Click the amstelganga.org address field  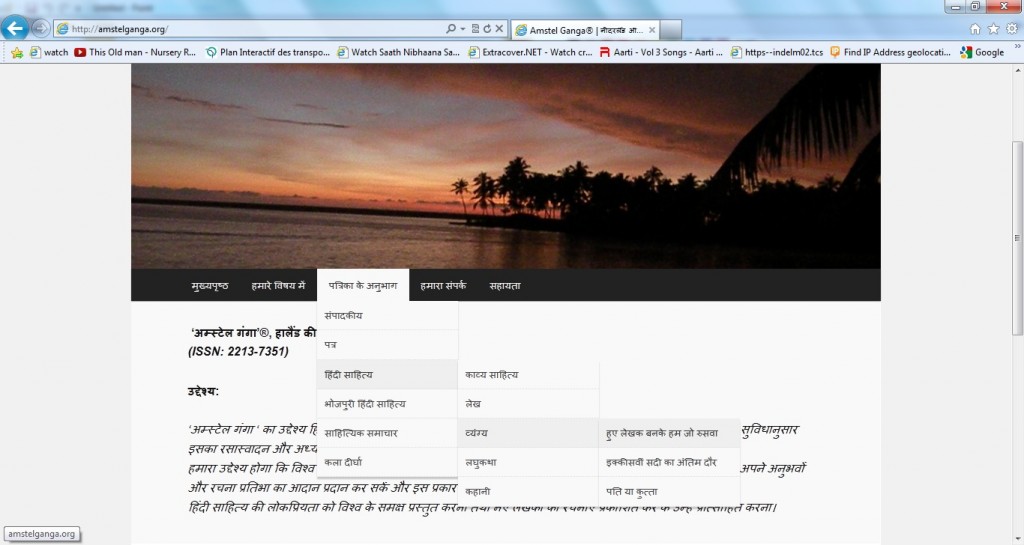250,29
